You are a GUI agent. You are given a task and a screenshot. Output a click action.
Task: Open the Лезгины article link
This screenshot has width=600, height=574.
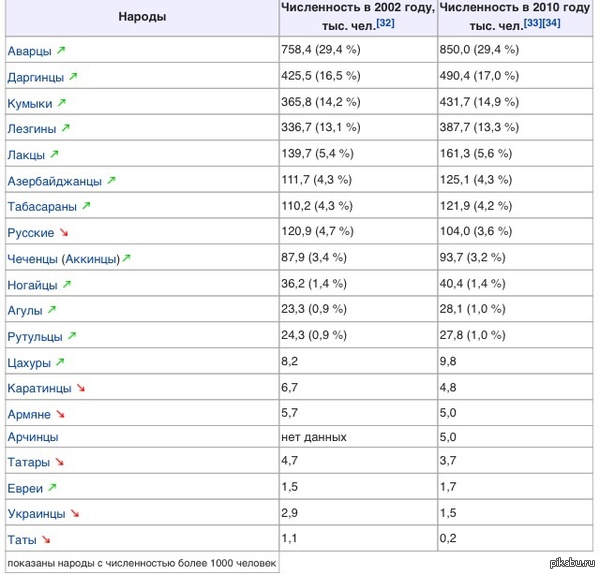click(x=31, y=128)
